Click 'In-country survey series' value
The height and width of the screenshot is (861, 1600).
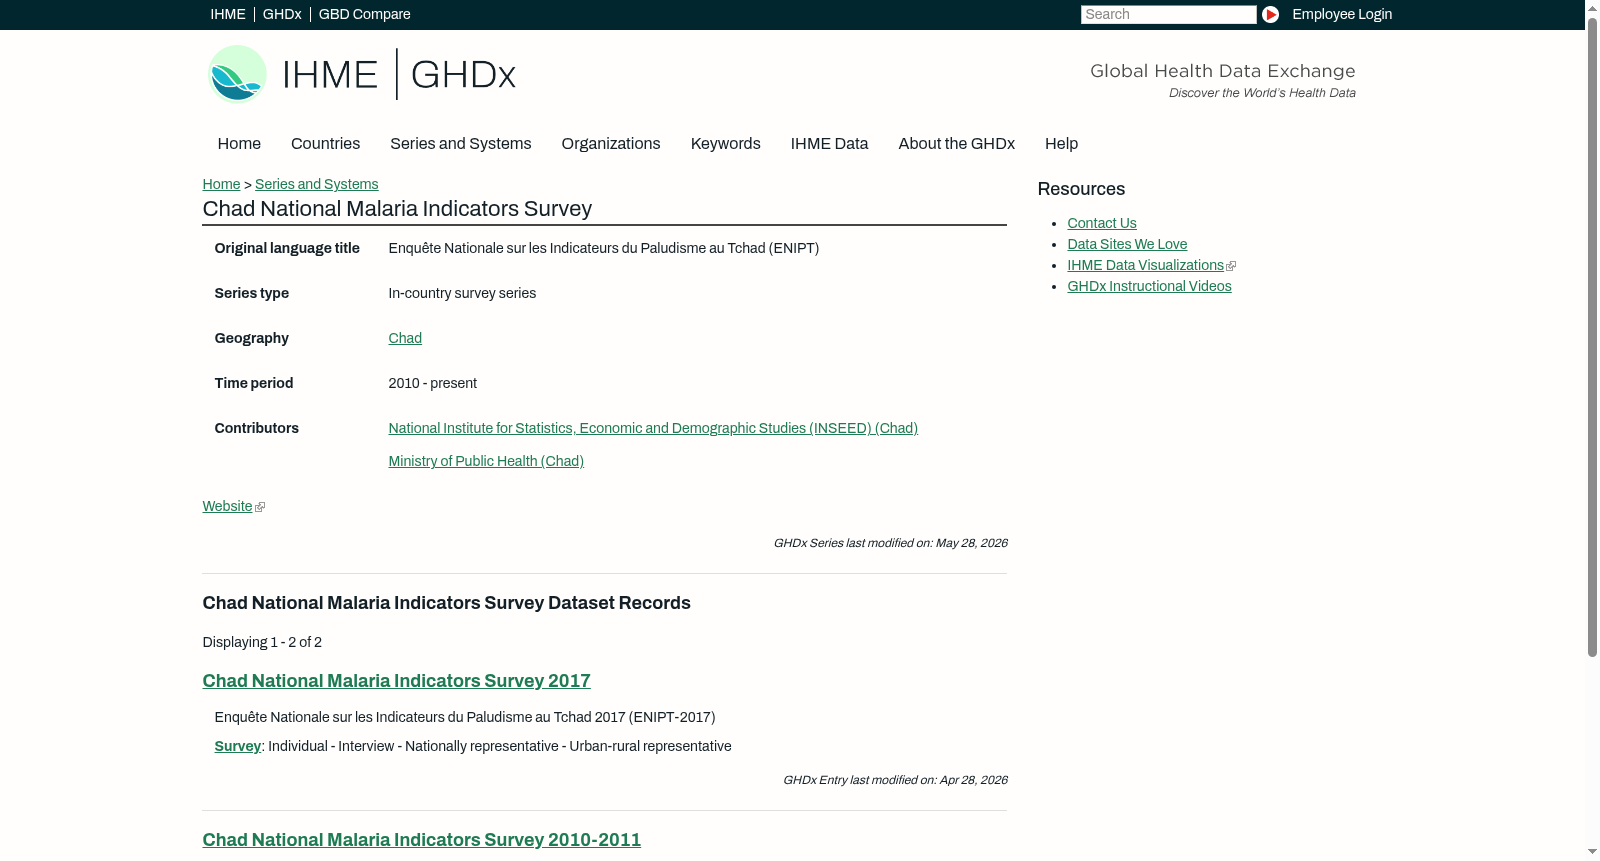coord(462,293)
